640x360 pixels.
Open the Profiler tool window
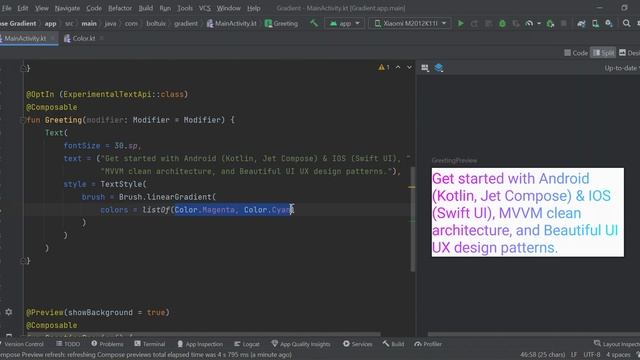tap(428, 344)
